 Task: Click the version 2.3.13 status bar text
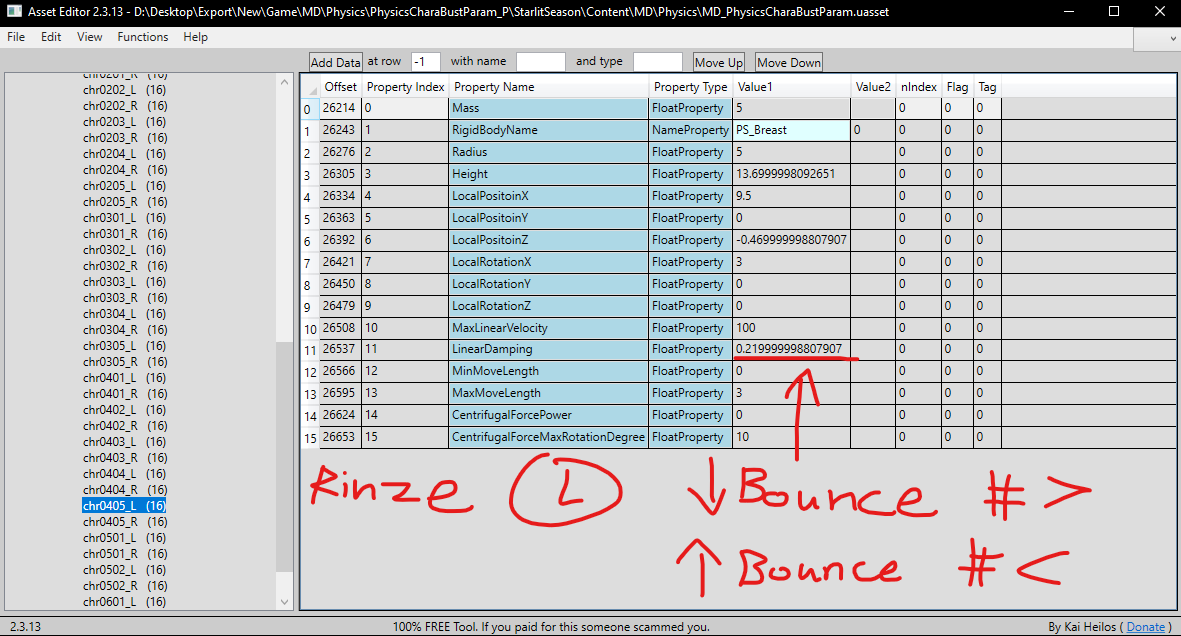pos(26,627)
